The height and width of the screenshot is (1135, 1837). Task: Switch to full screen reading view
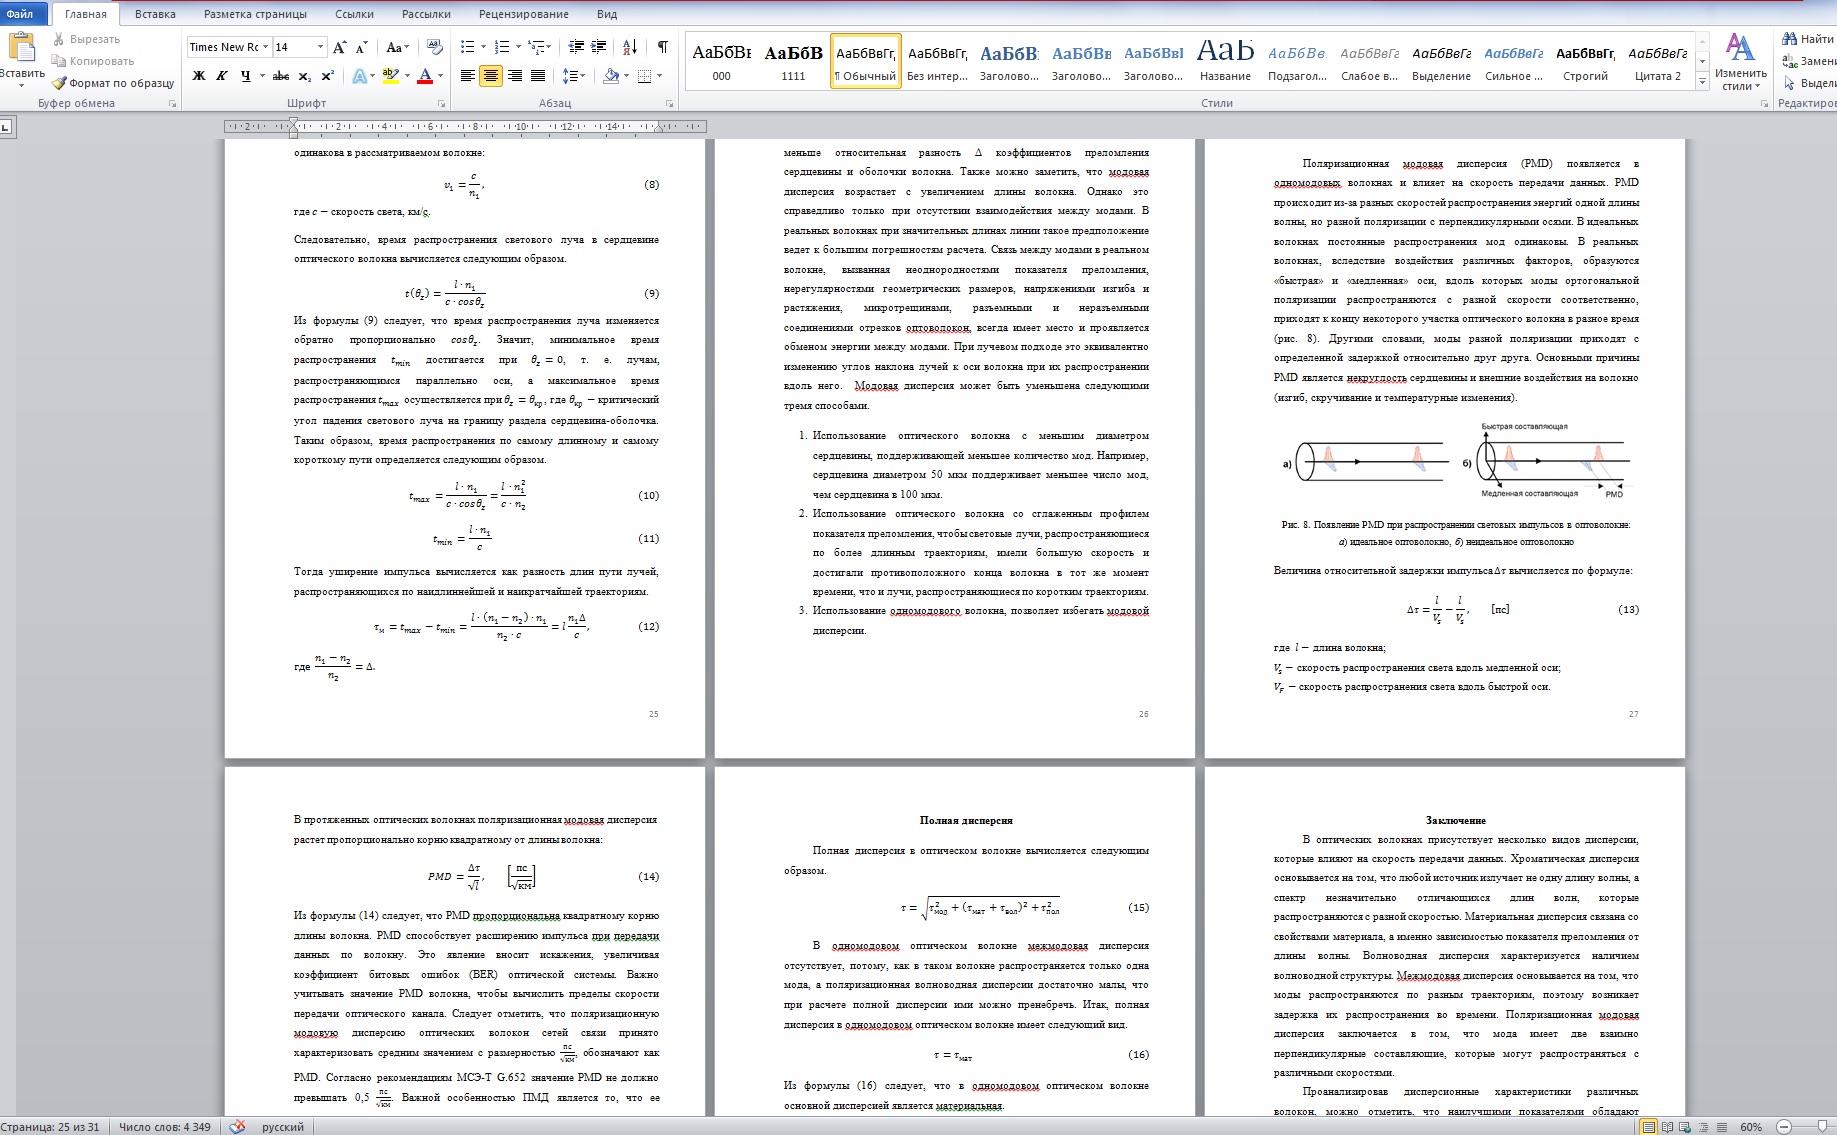(x=1667, y=1127)
